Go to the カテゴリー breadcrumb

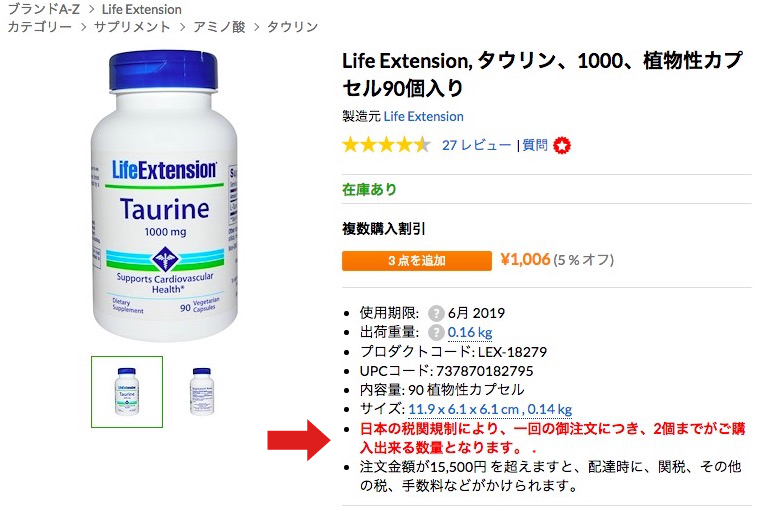40,27
